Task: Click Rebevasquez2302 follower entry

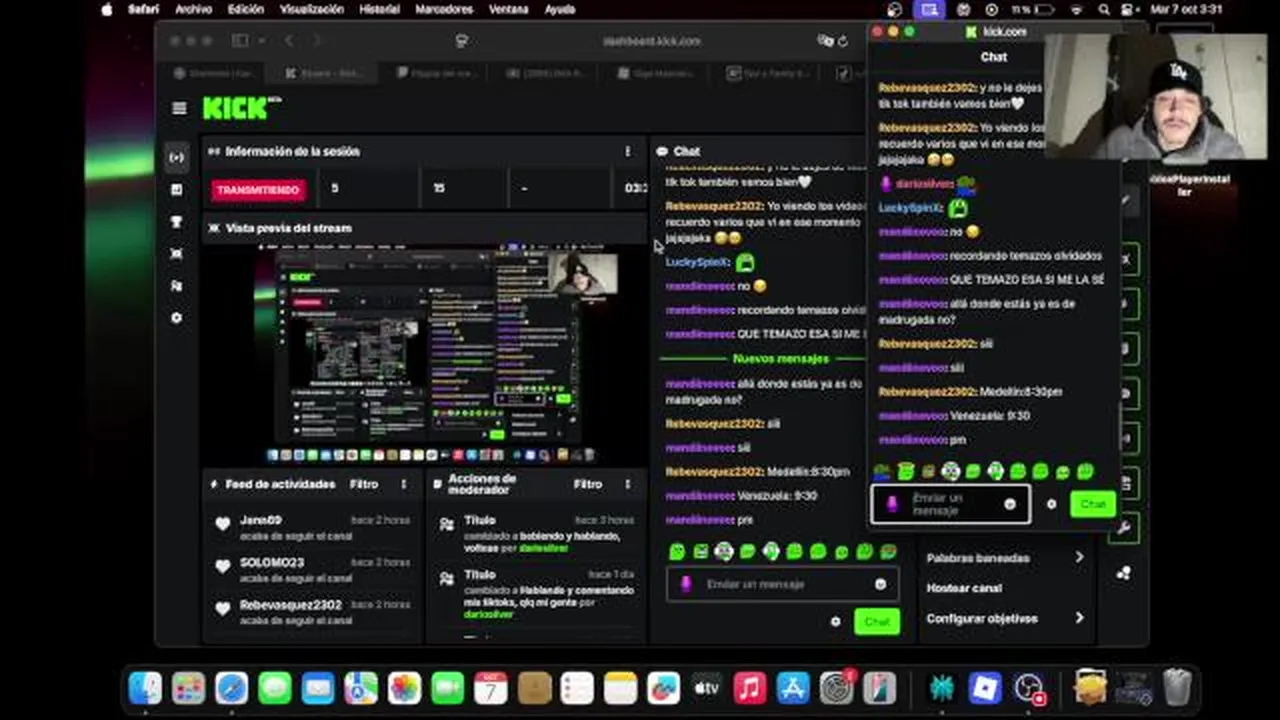Action: click(312, 612)
